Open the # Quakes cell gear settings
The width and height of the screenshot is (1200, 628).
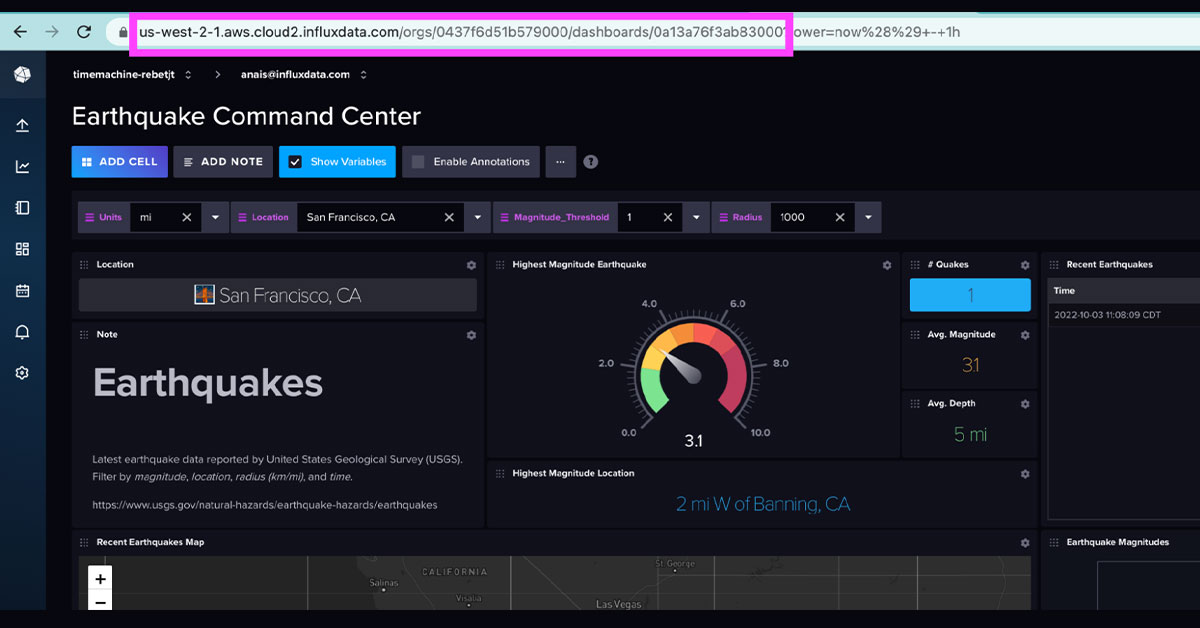pos(1025,265)
